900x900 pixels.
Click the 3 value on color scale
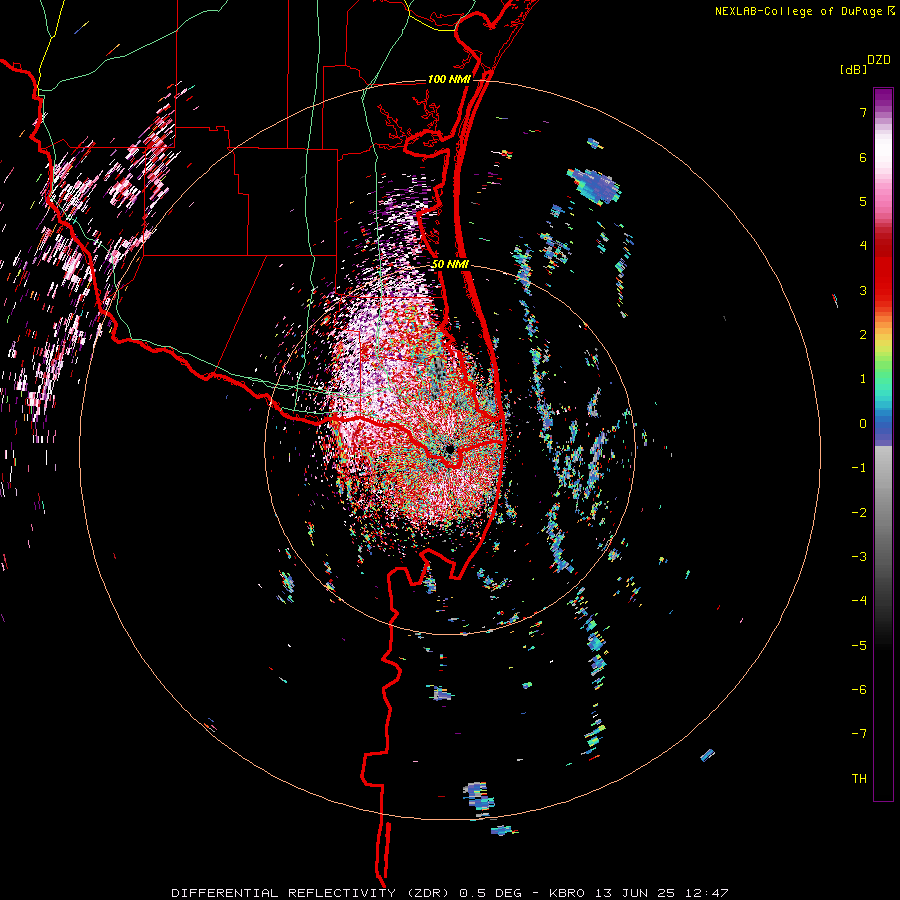(x=863, y=290)
